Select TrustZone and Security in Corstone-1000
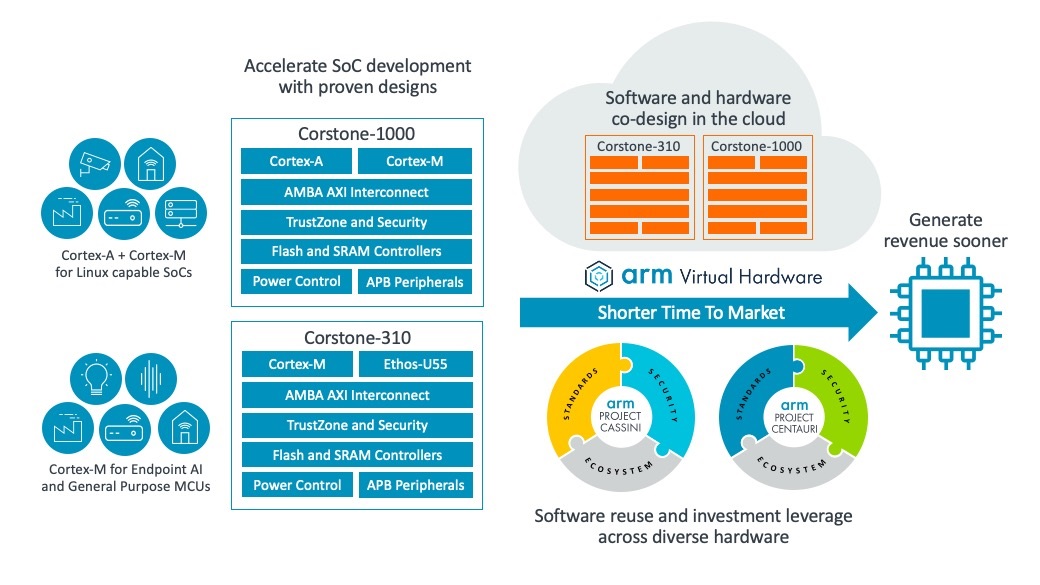The width and height of the screenshot is (1040, 585). [356, 222]
